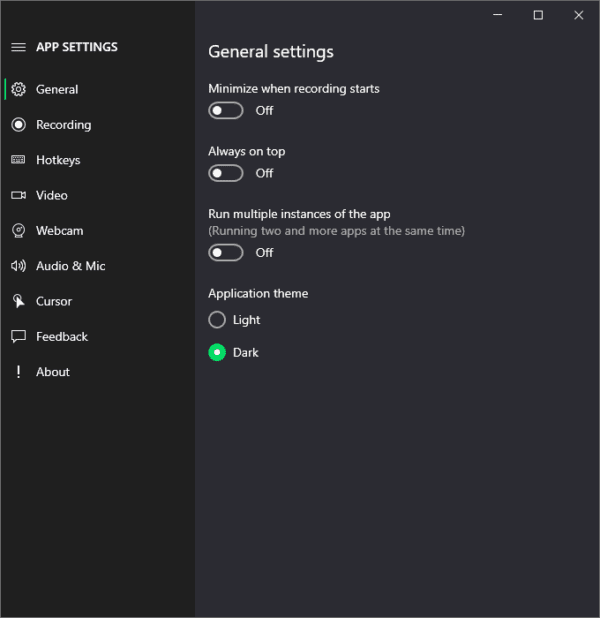Screen dimensions: 600x618
Task: Switch to the Hotkeys settings page
Action: point(58,160)
